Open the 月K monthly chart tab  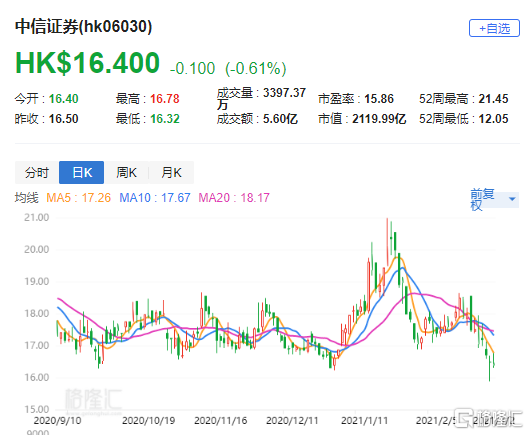[171, 172]
